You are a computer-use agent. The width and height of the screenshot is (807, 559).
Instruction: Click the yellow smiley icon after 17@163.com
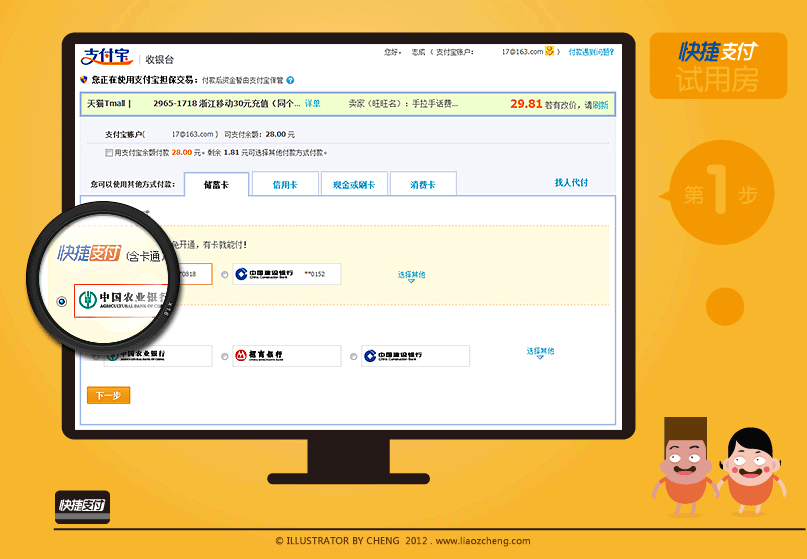click(x=550, y=51)
